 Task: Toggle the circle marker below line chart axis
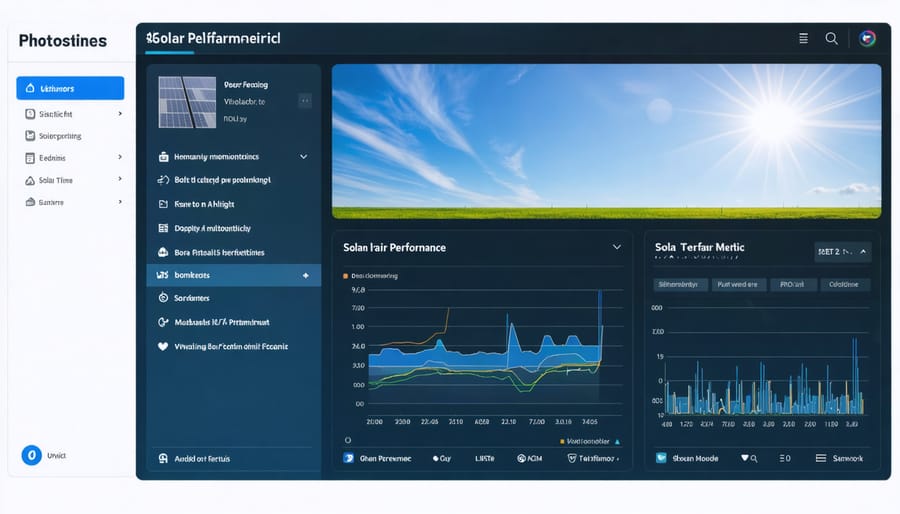348,439
